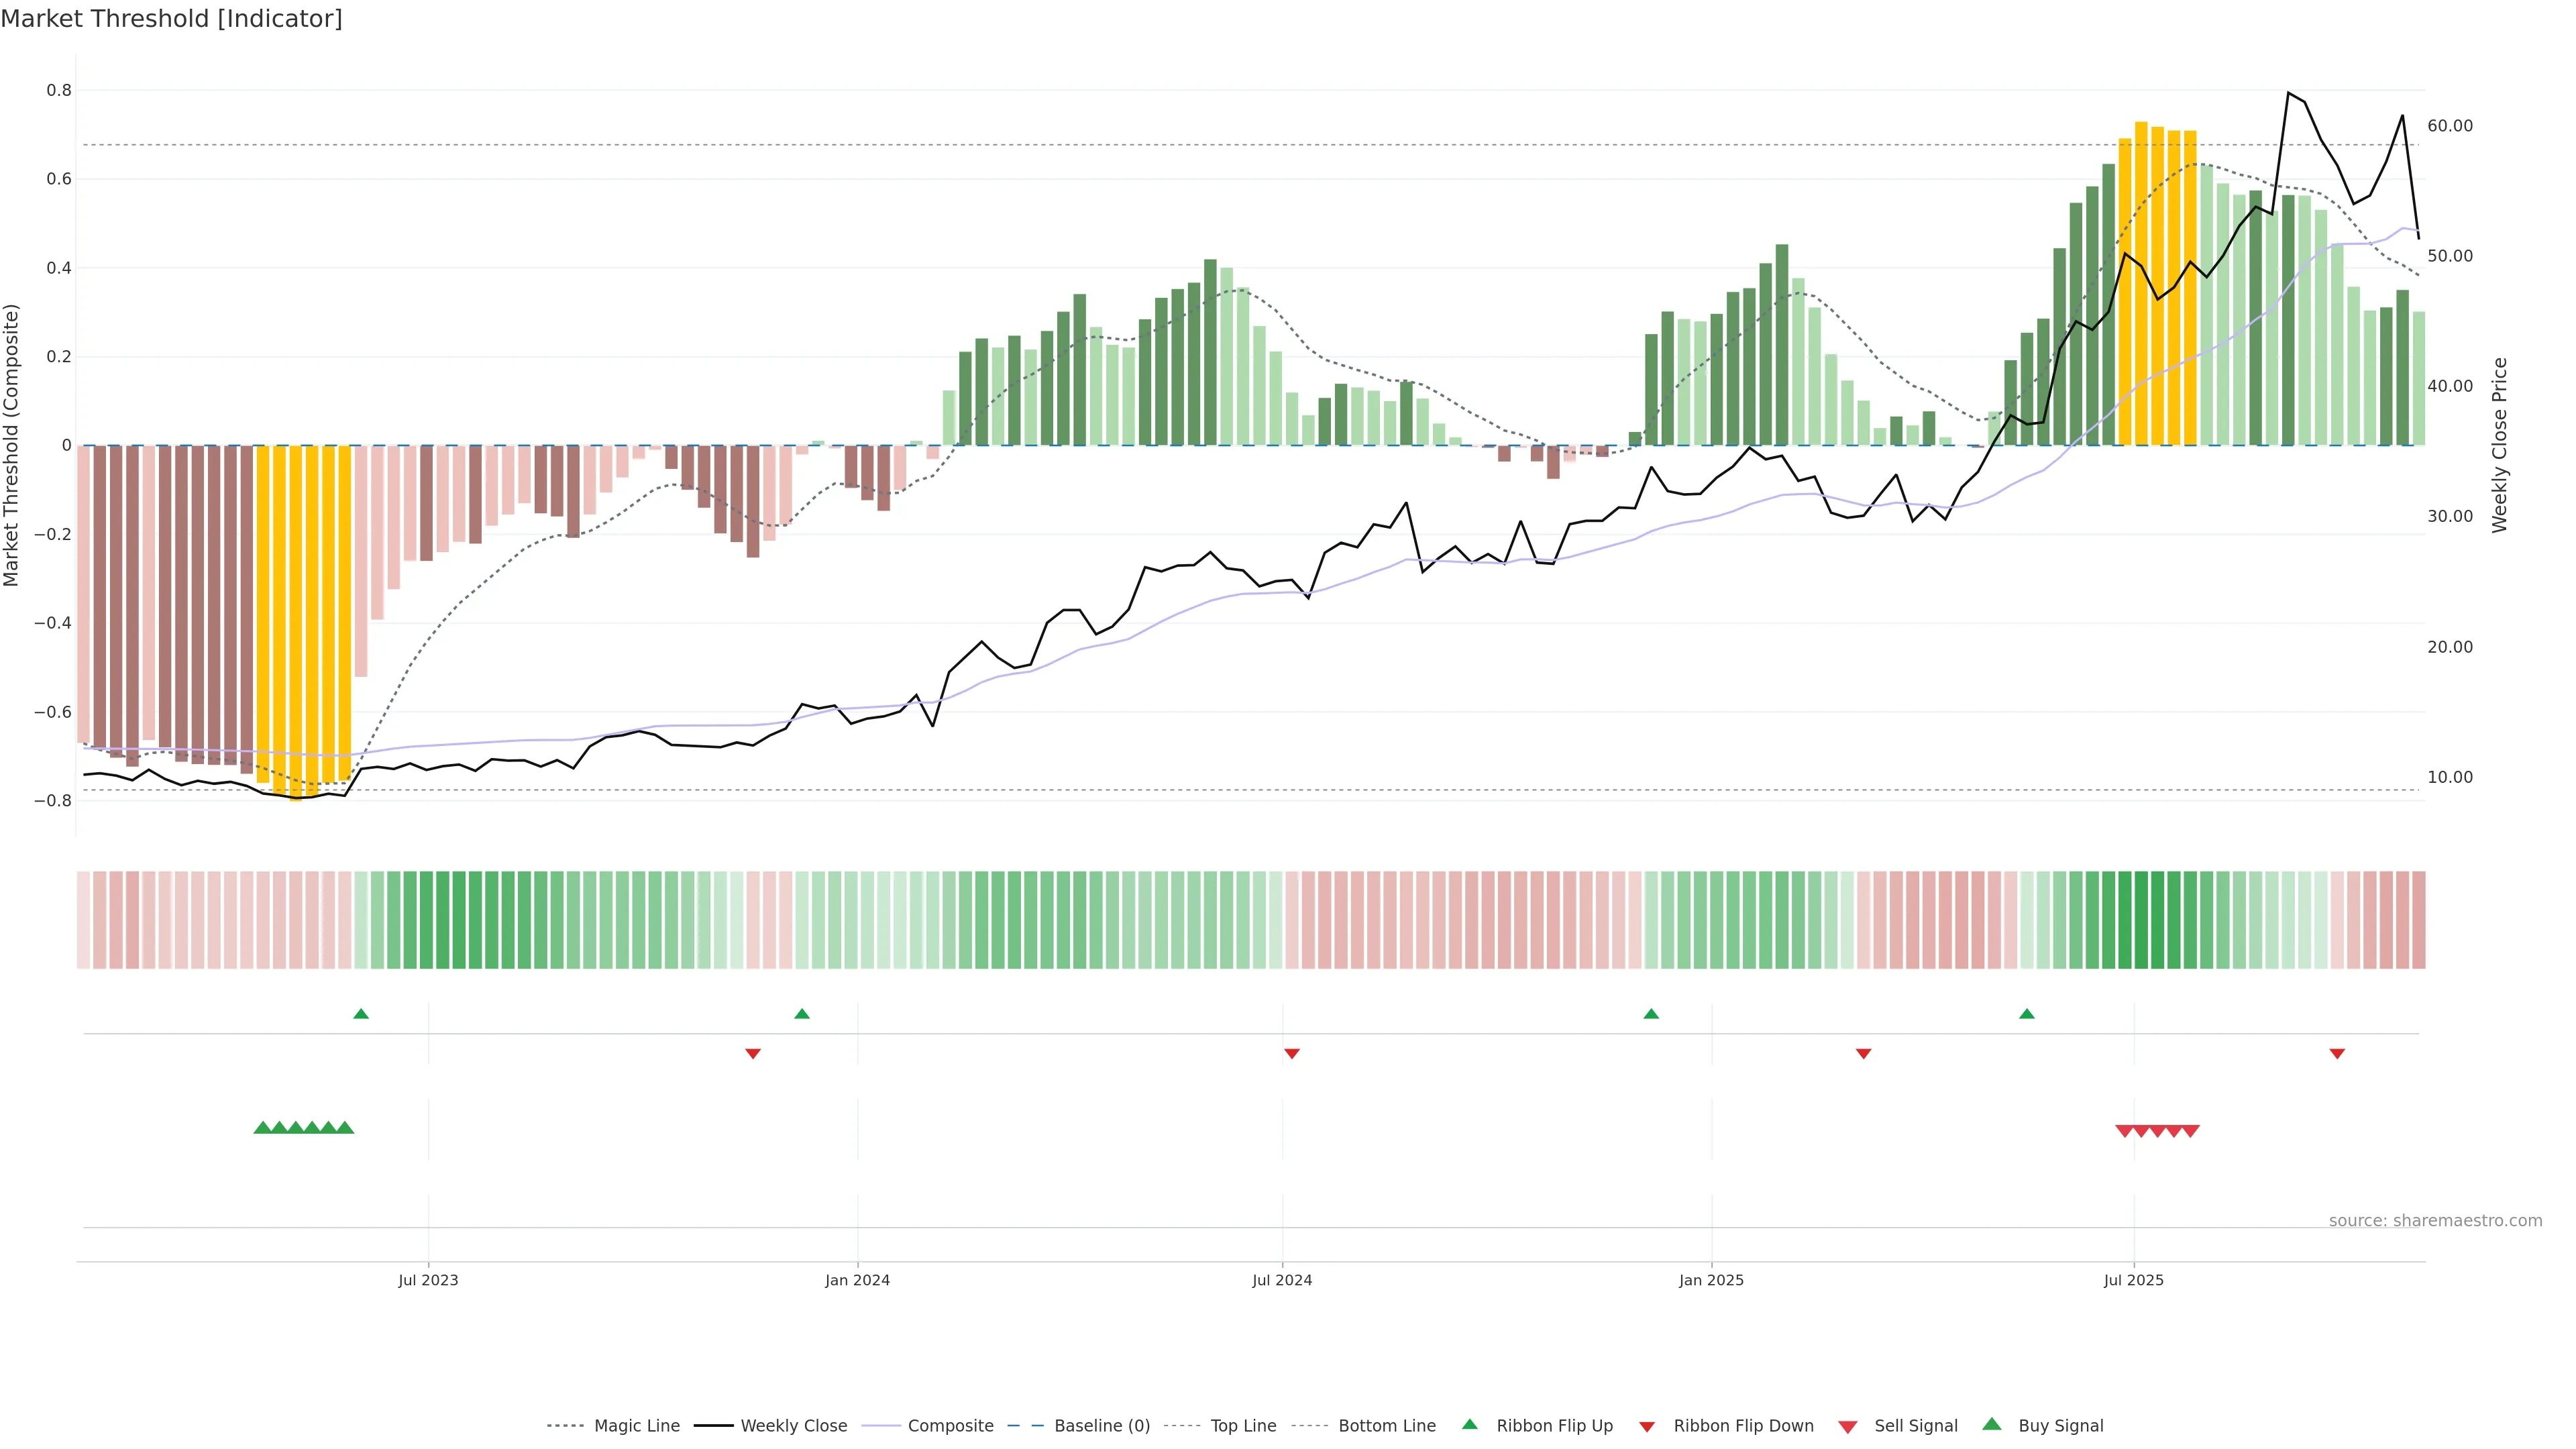Image resolution: width=2576 pixels, height=1449 pixels.
Task: Click the 0.8 tick on the left axis
Action: (59, 90)
